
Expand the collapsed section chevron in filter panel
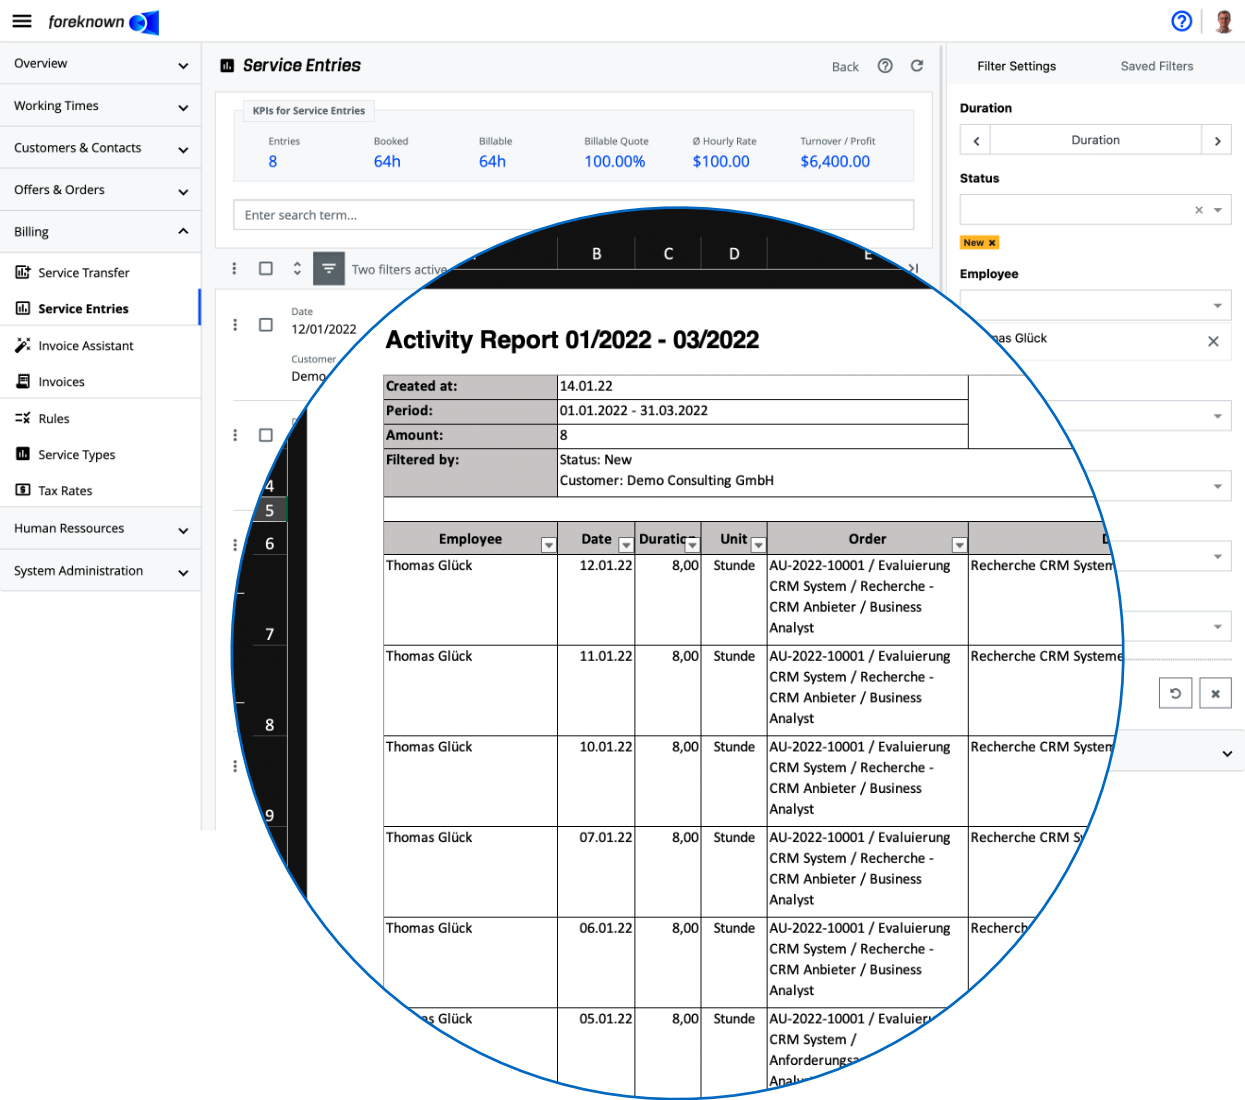(x=1227, y=754)
